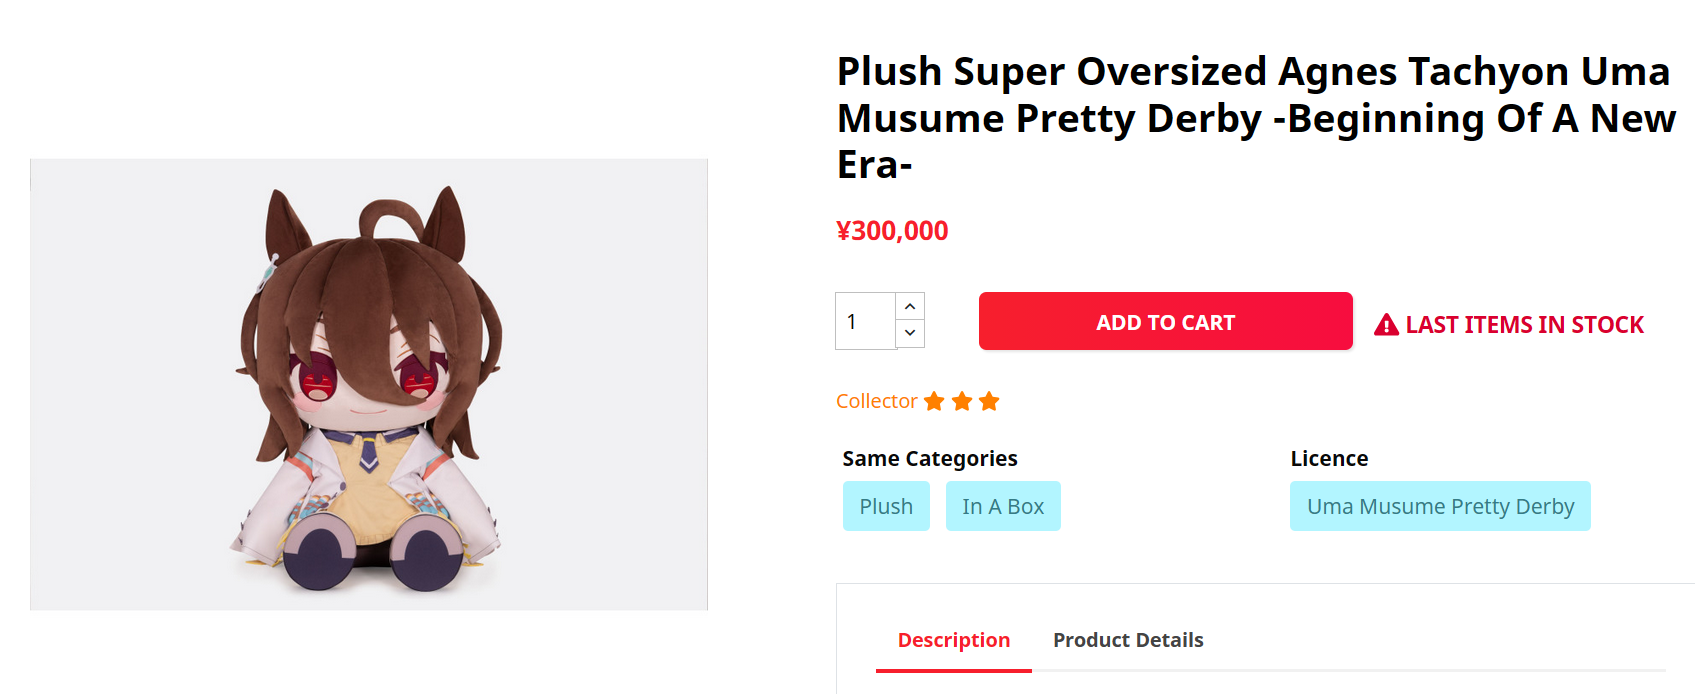Screen dimensions: 1695x694
Task: Click the warning triangle stock icon
Action: [1386, 325]
